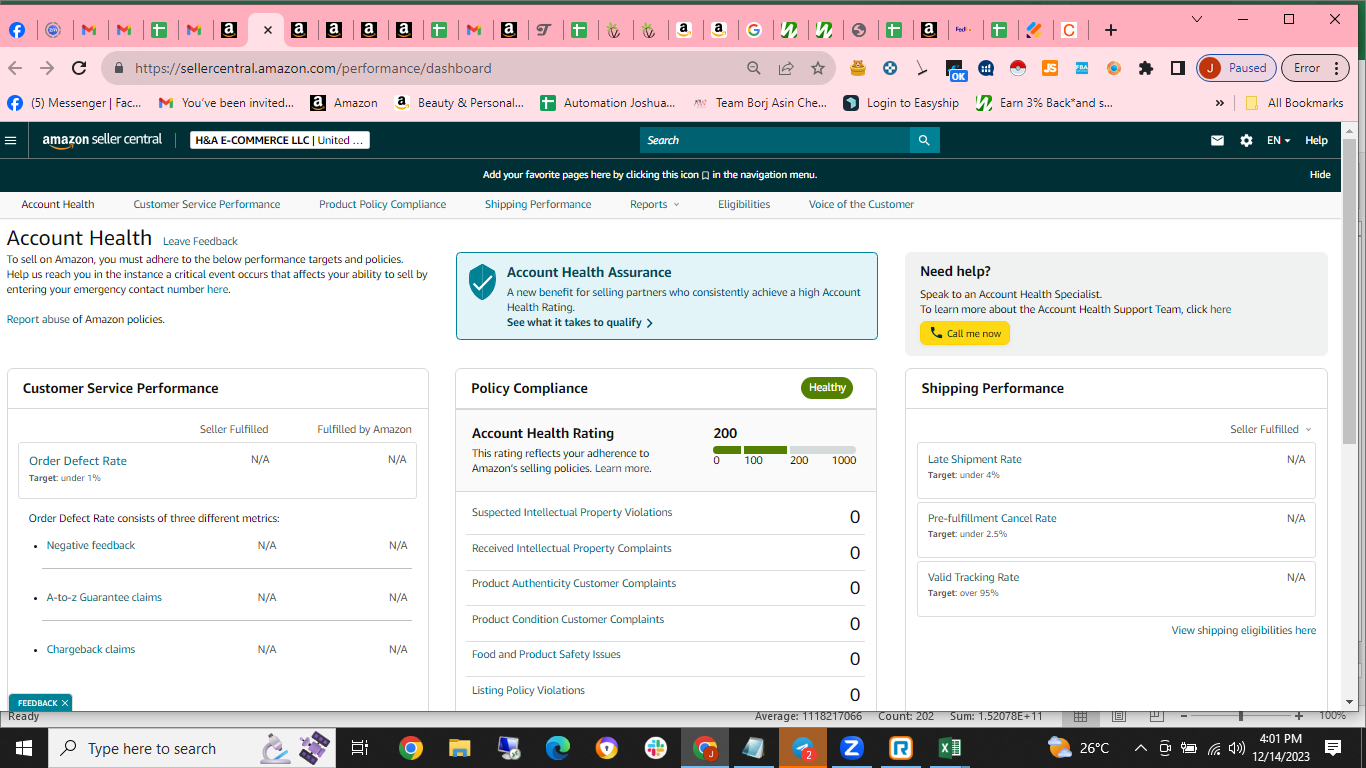Open the EN language dropdown
Viewport: 1366px width, 768px height.
1278,140
